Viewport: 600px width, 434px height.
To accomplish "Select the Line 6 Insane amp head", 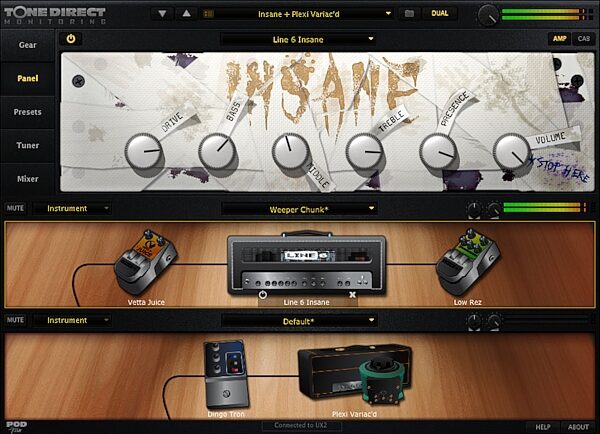I will click(307, 263).
